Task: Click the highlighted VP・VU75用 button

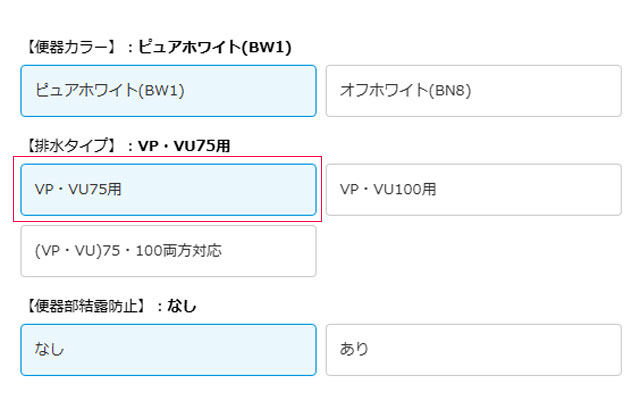Action: (168, 189)
